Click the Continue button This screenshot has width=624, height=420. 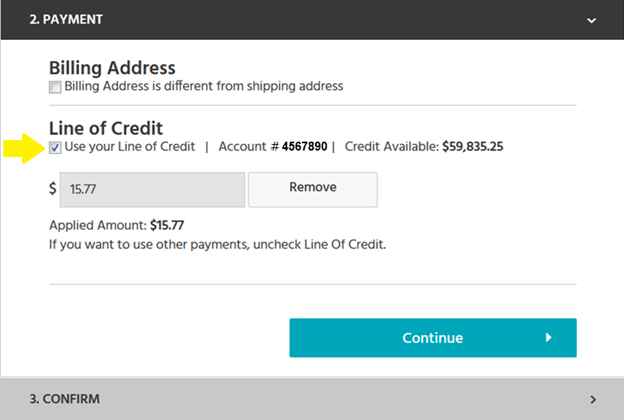coord(433,338)
